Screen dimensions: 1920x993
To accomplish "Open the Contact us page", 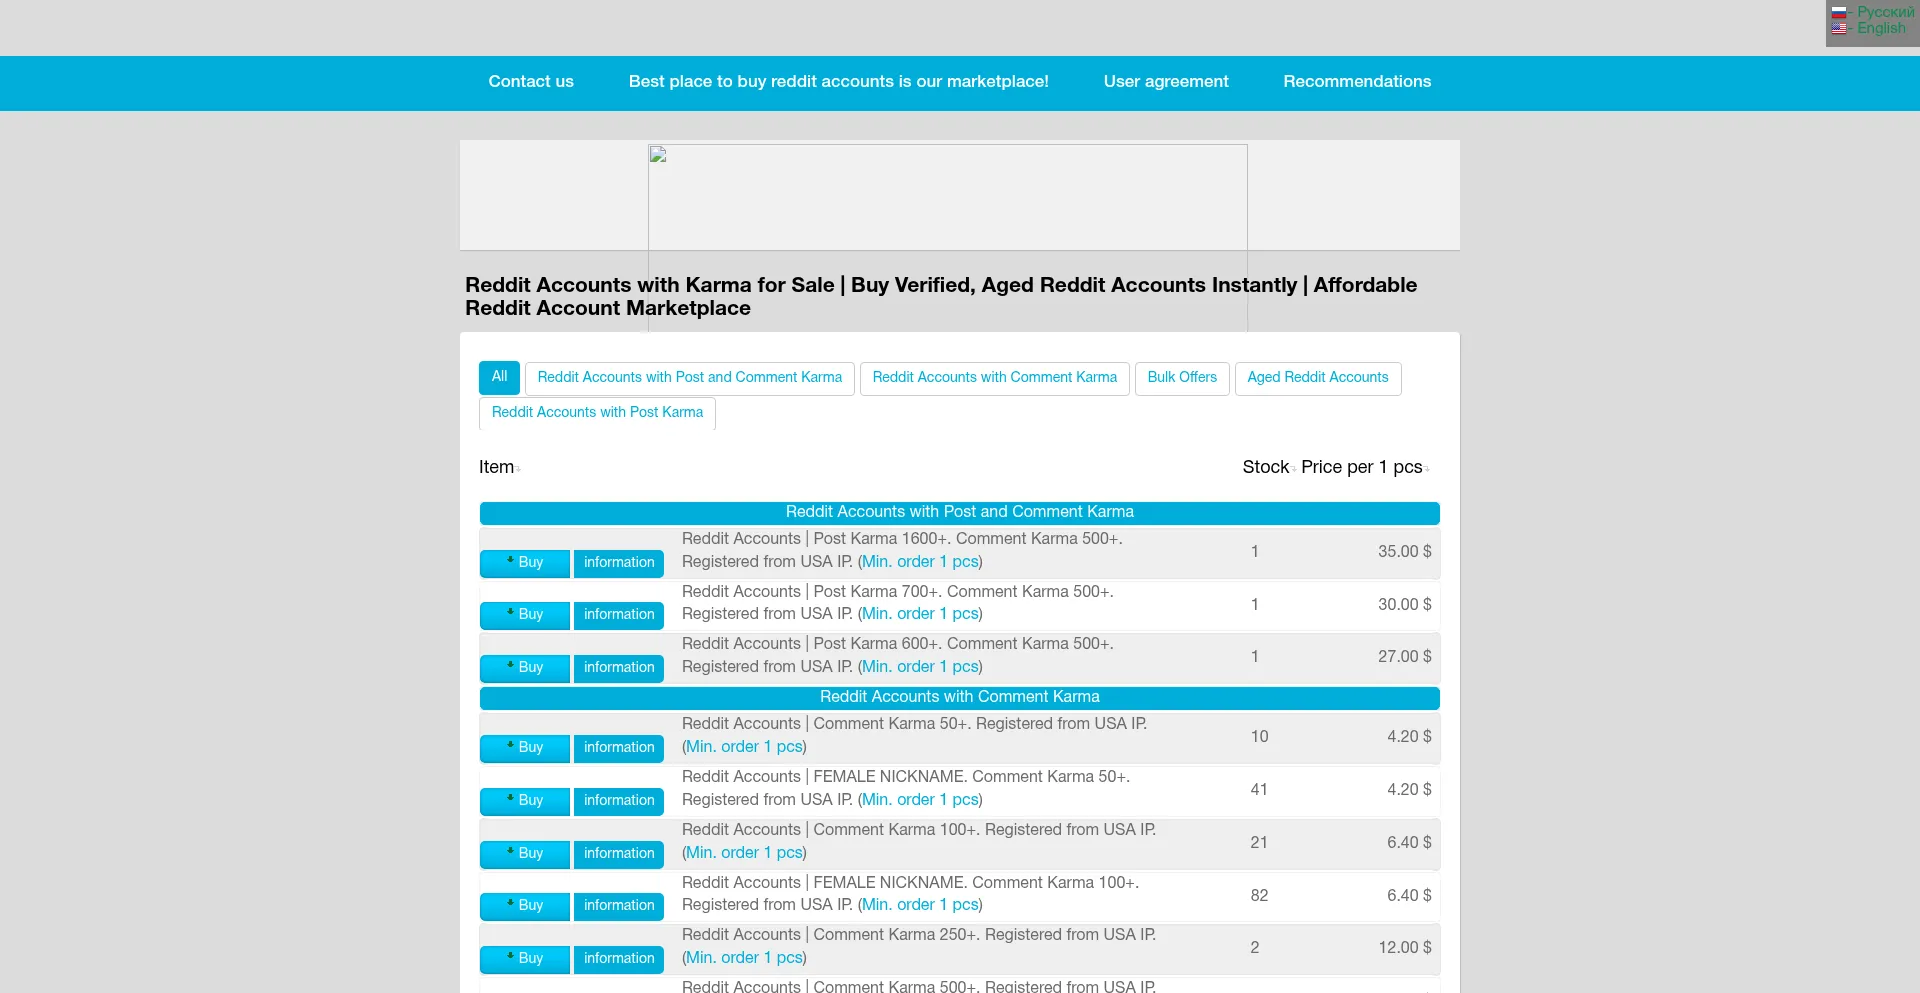I will (x=531, y=82).
